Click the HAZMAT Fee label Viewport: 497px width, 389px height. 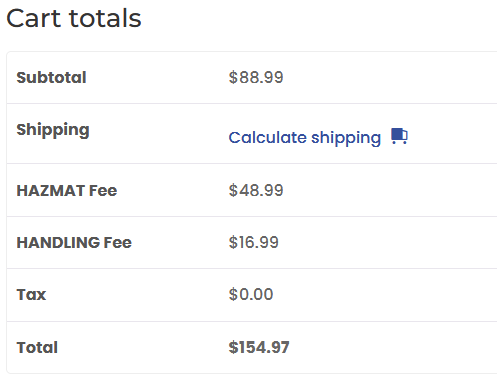coord(67,191)
